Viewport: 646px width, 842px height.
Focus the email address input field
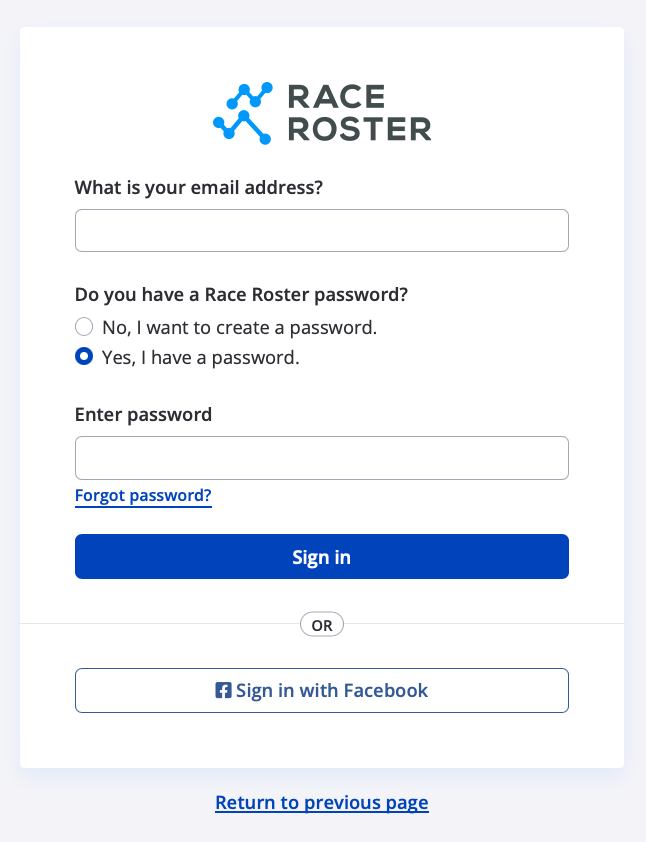(x=321, y=230)
